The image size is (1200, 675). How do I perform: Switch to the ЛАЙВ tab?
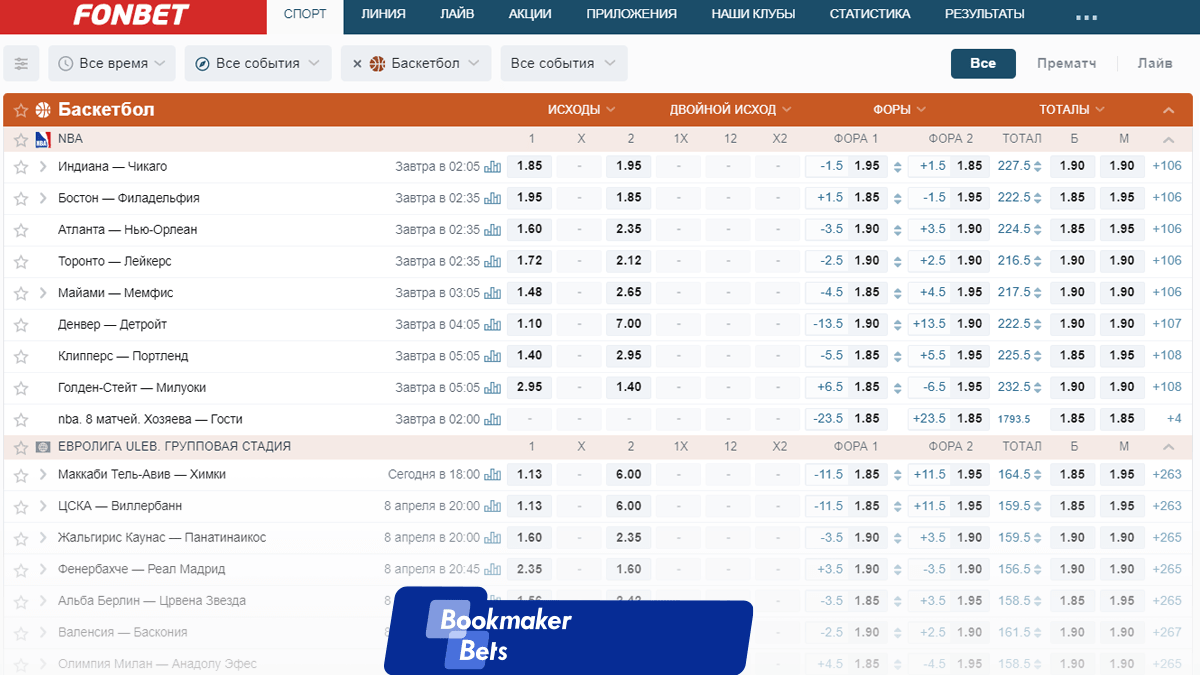tap(457, 14)
